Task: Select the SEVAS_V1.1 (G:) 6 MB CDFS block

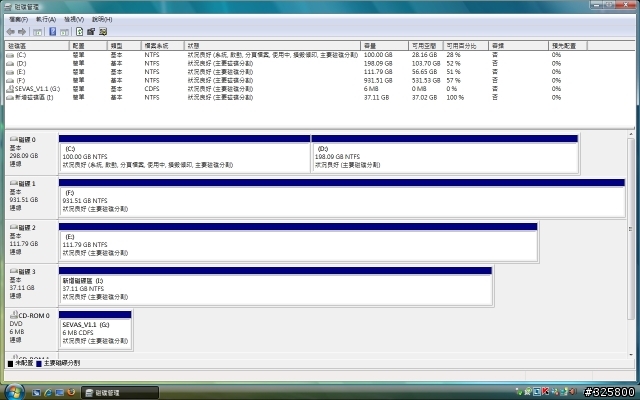Action: click(95, 331)
